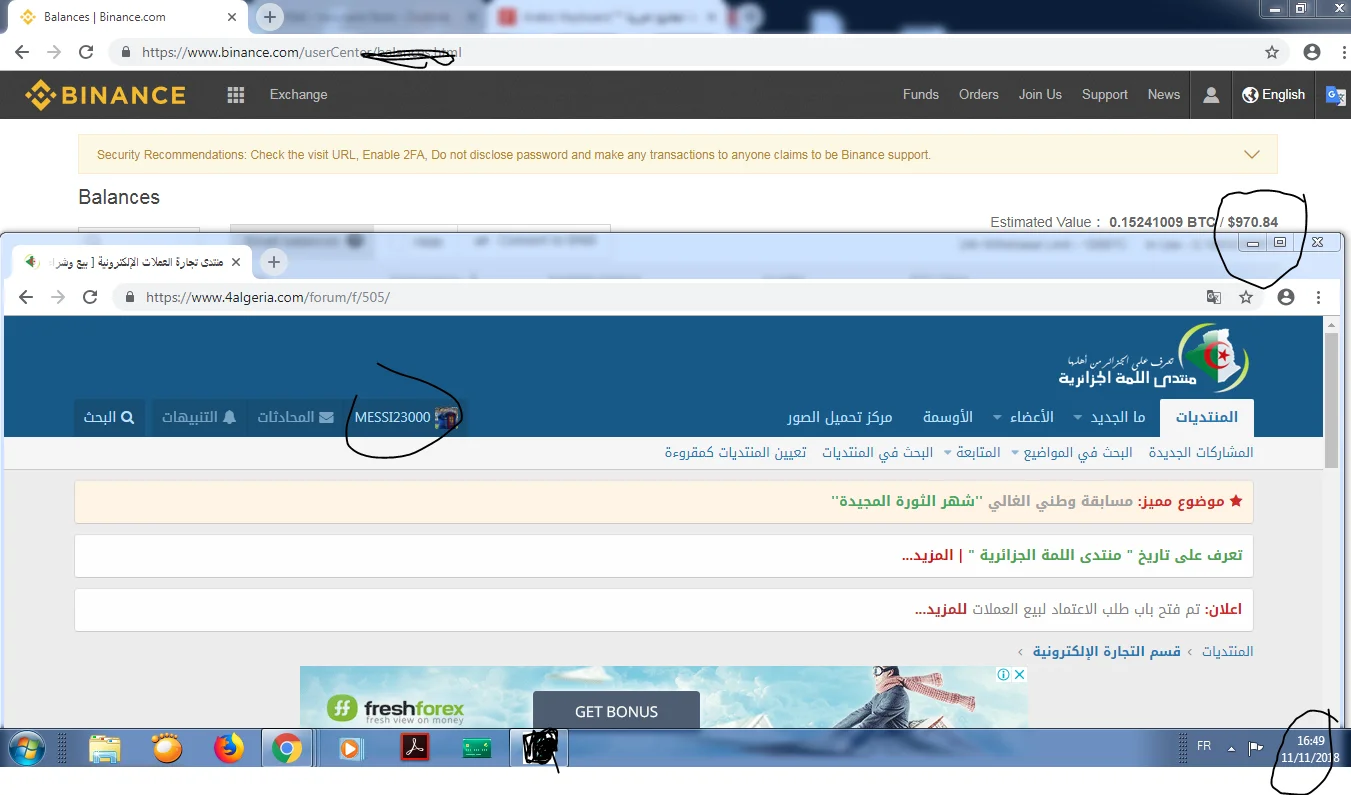Click the Binance account profile icon
1351x795 pixels.
(x=1211, y=95)
